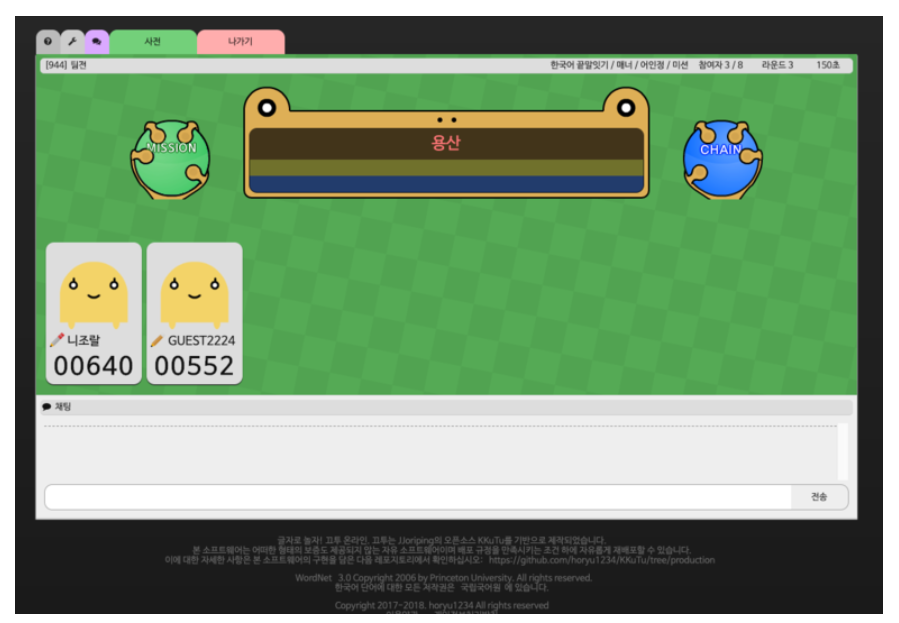Open the purple chat bubble tab

pos(96,42)
